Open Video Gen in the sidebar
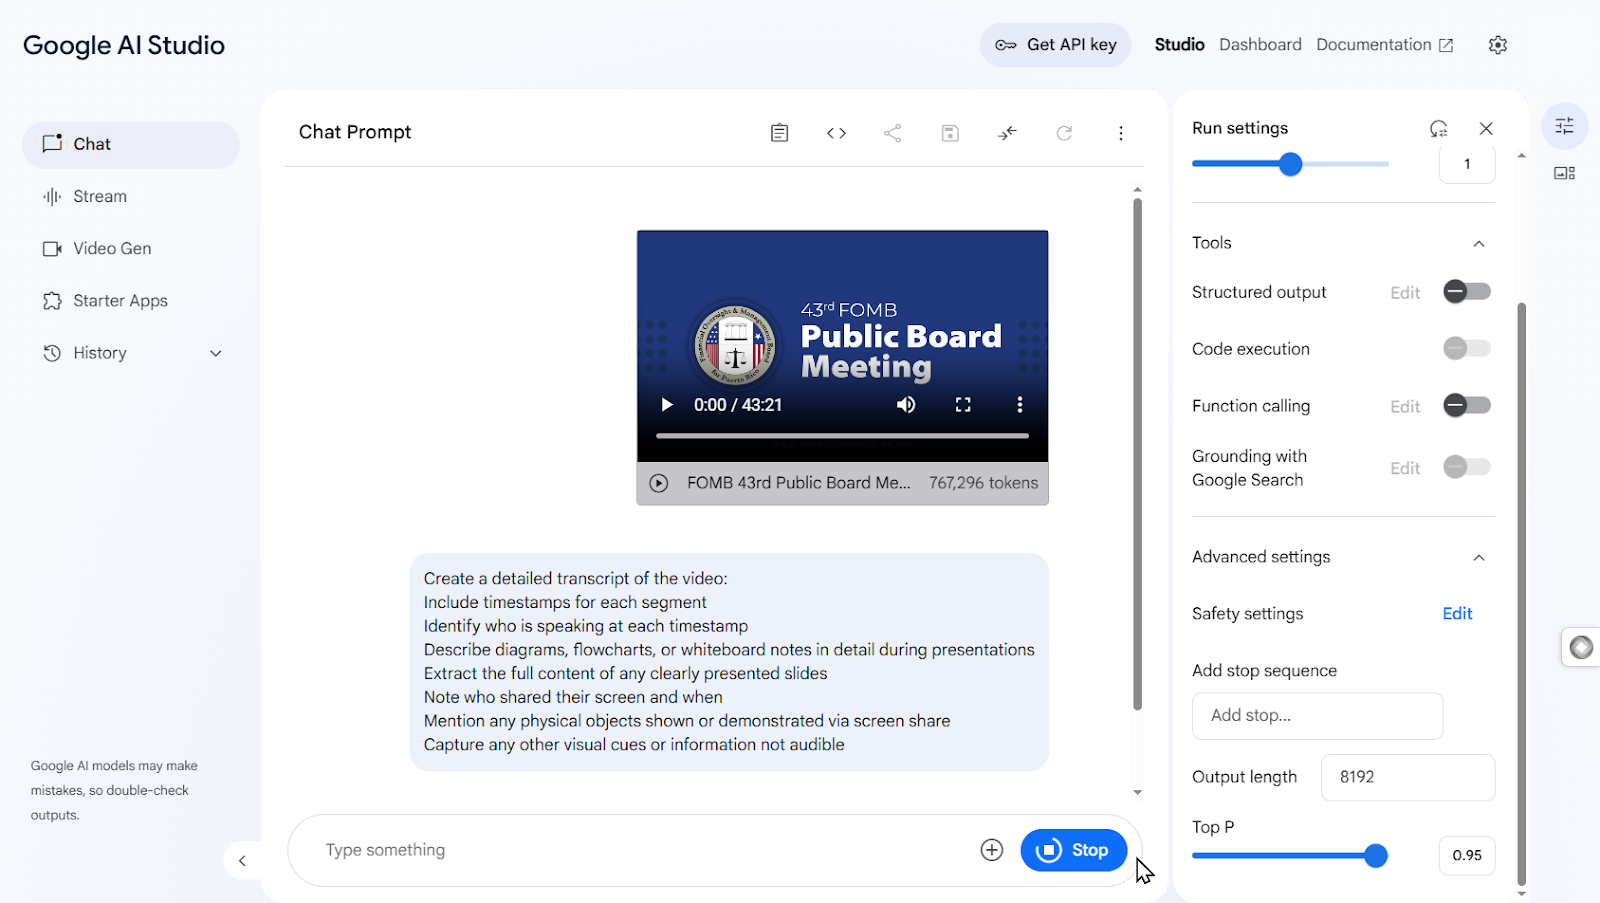This screenshot has height=903, width=1600. [x=131, y=249]
